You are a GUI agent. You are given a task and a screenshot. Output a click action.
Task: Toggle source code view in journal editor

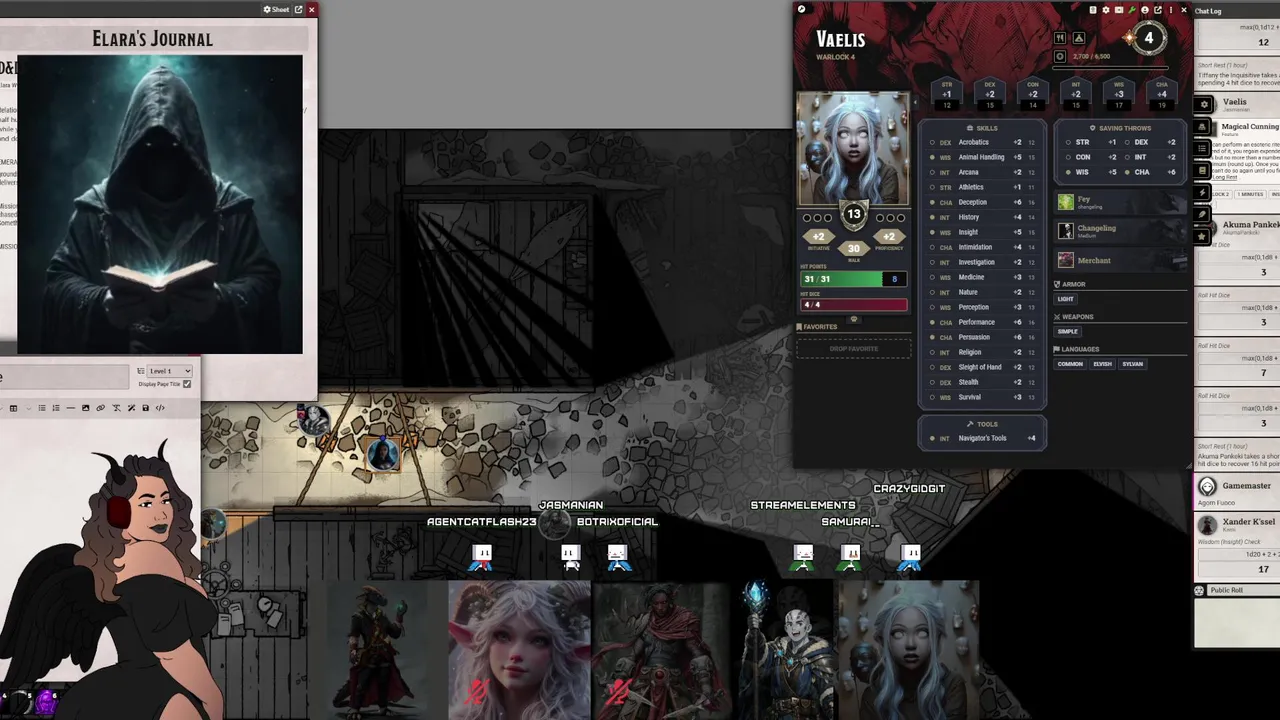[160, 408]
